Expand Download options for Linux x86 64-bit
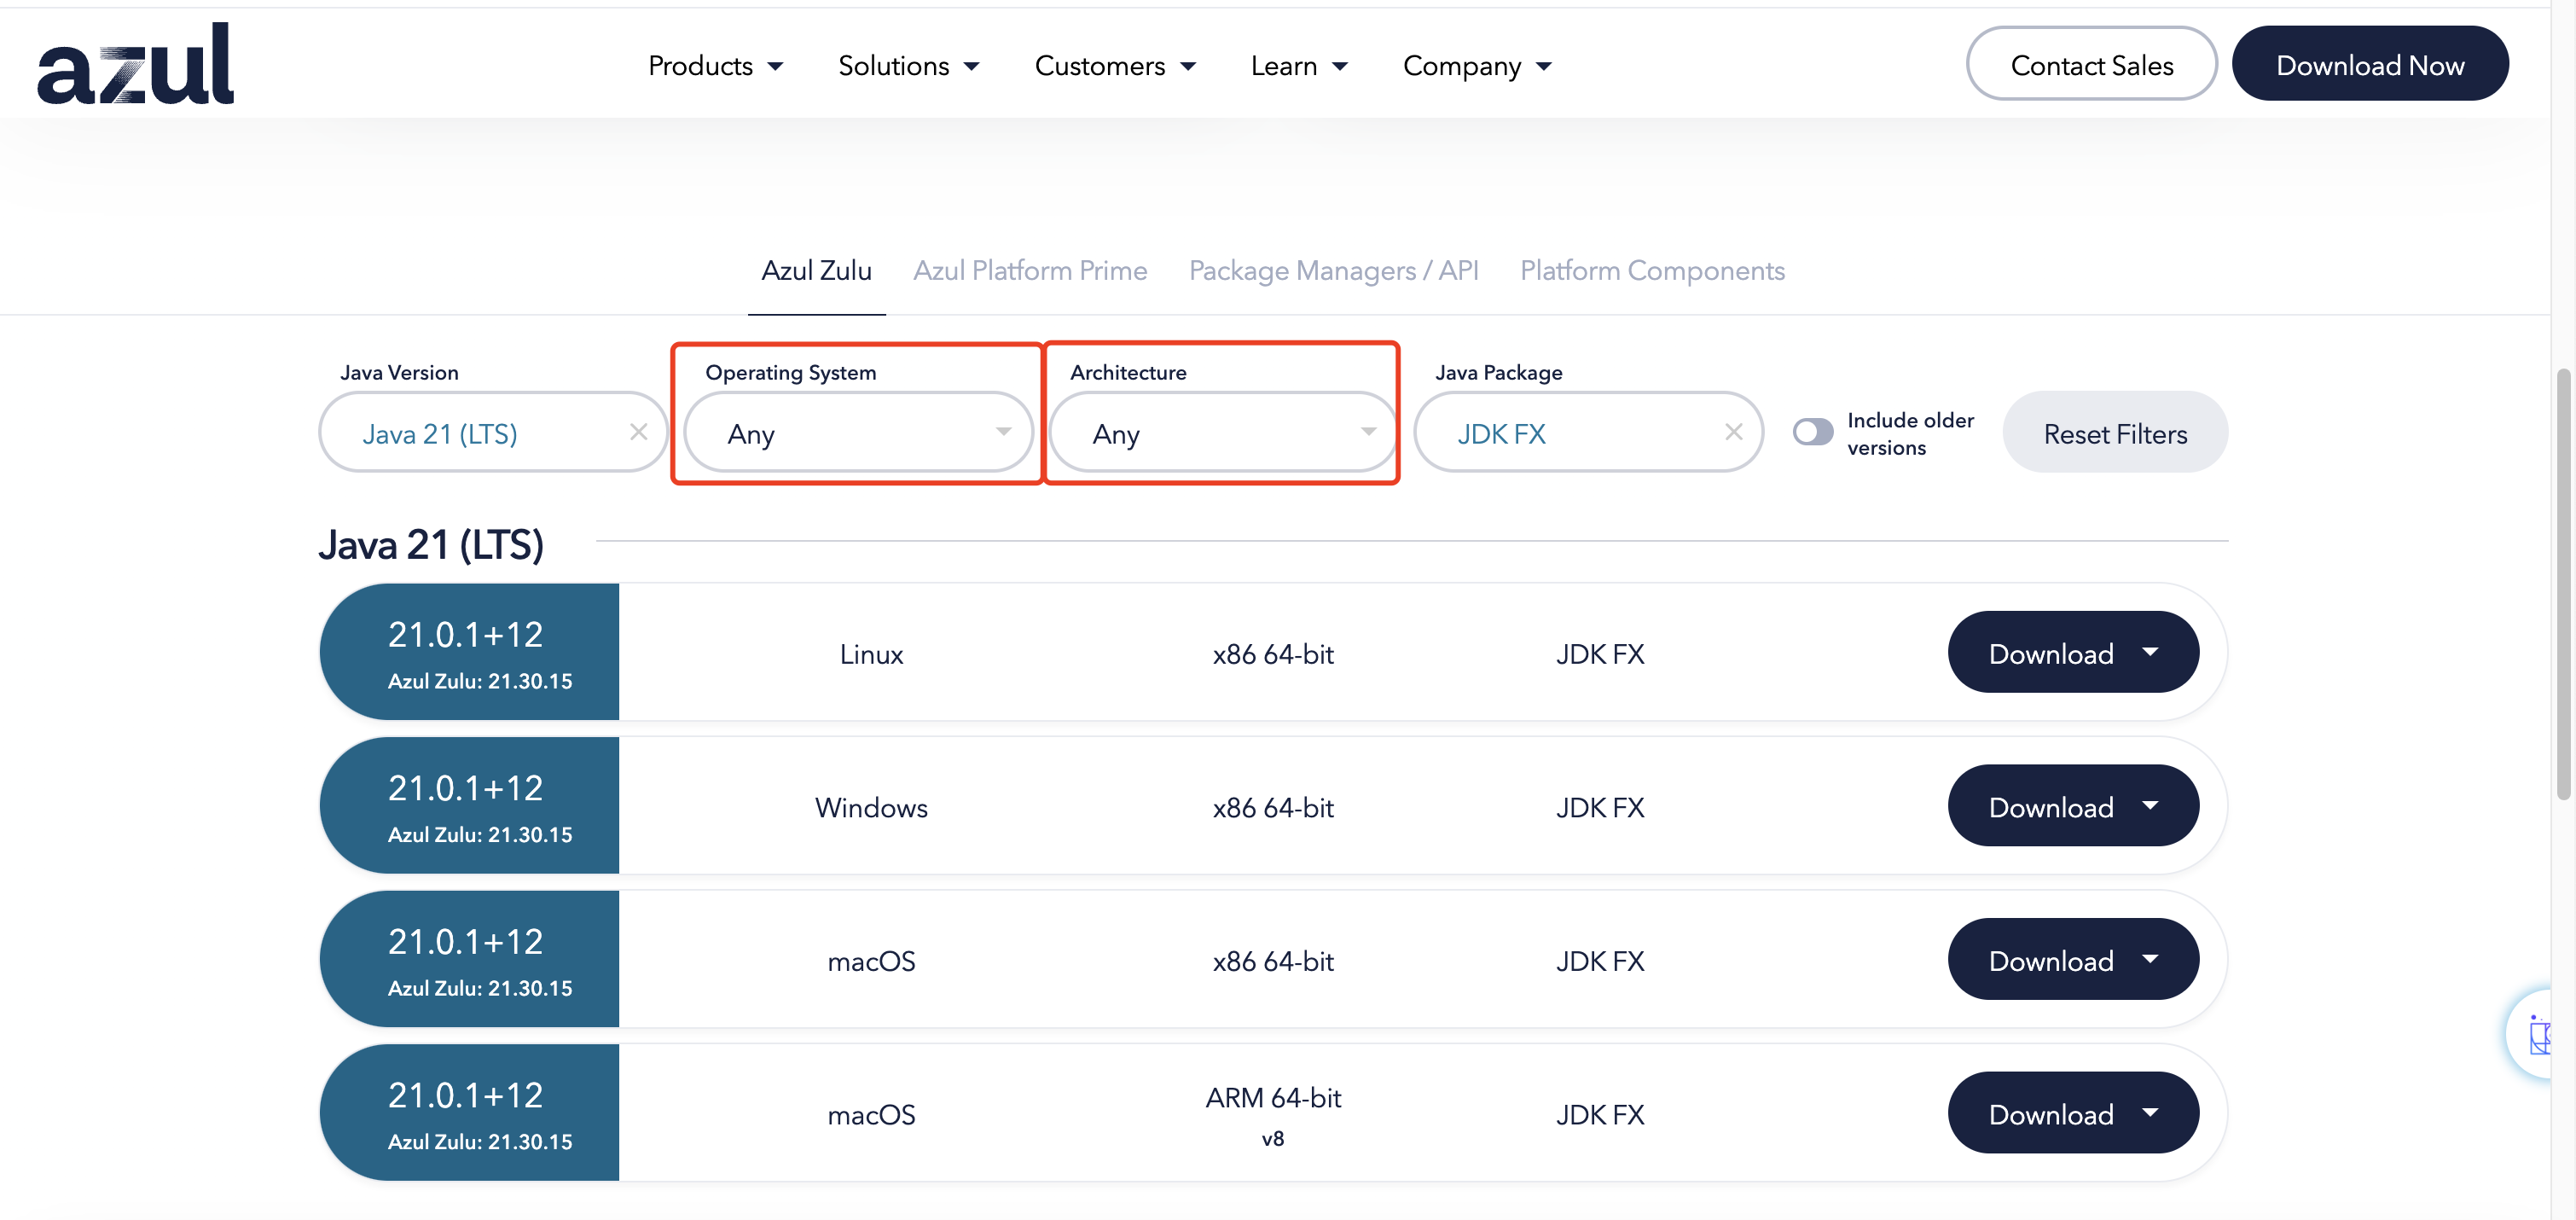The width and height of the screenshot is (2576, 1220). click(x=2072, y=652)
